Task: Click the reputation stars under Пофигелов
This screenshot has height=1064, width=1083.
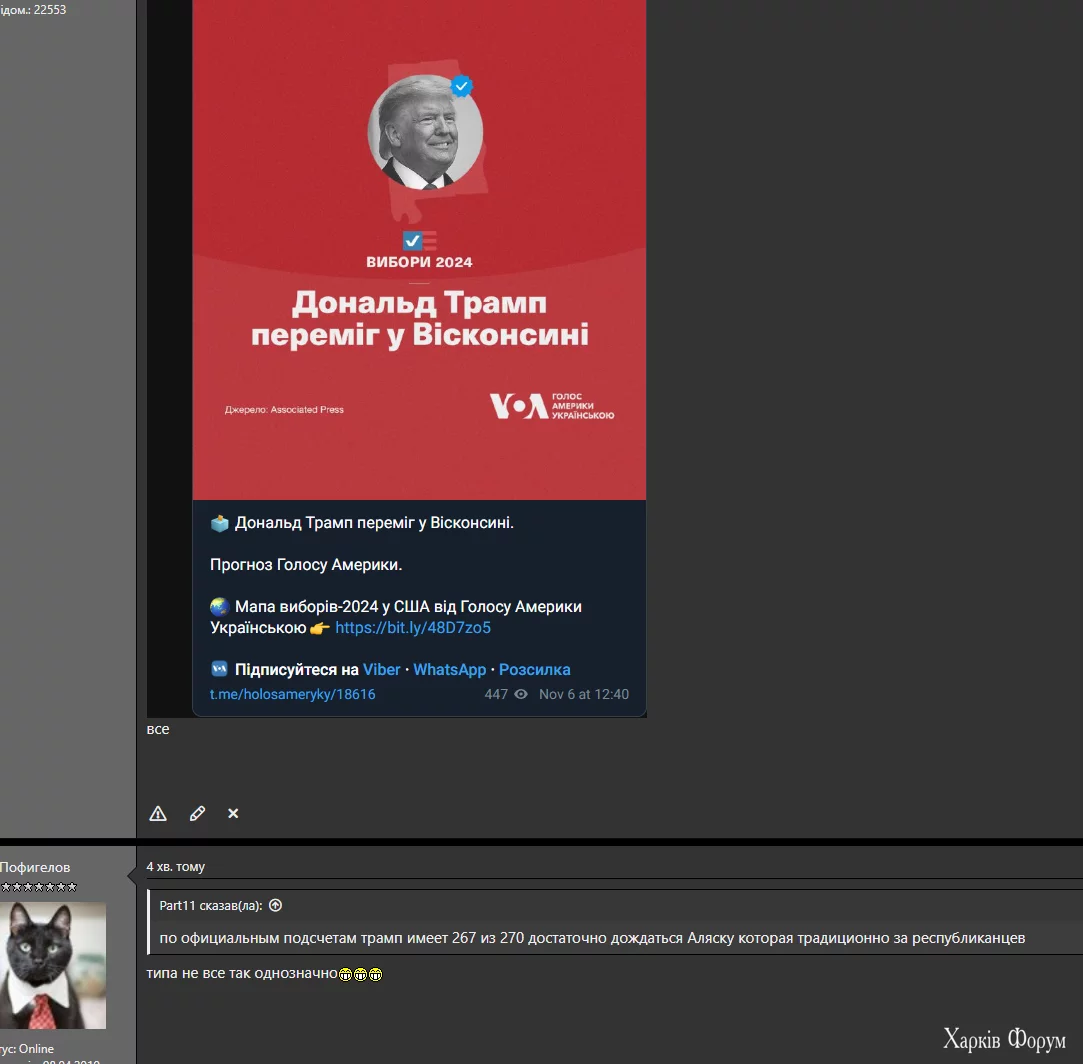Action: click(x=36, y=886)
